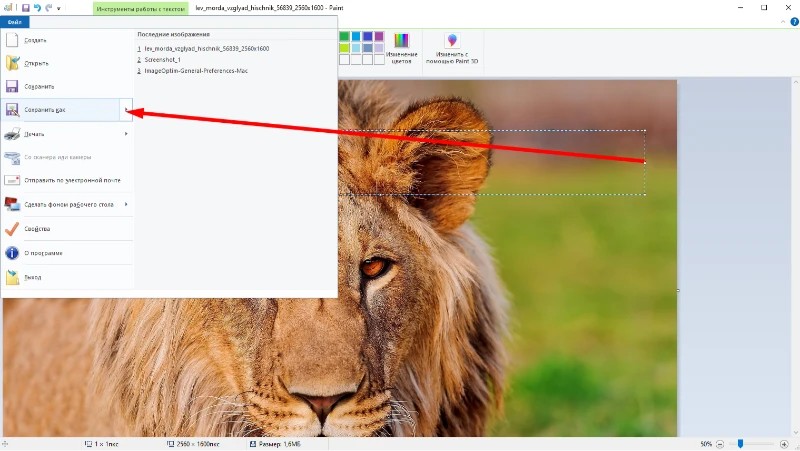Click the Открыть folder icon
Image resolution: width=800 pixels, height=451 pixels.
[12, 63]
